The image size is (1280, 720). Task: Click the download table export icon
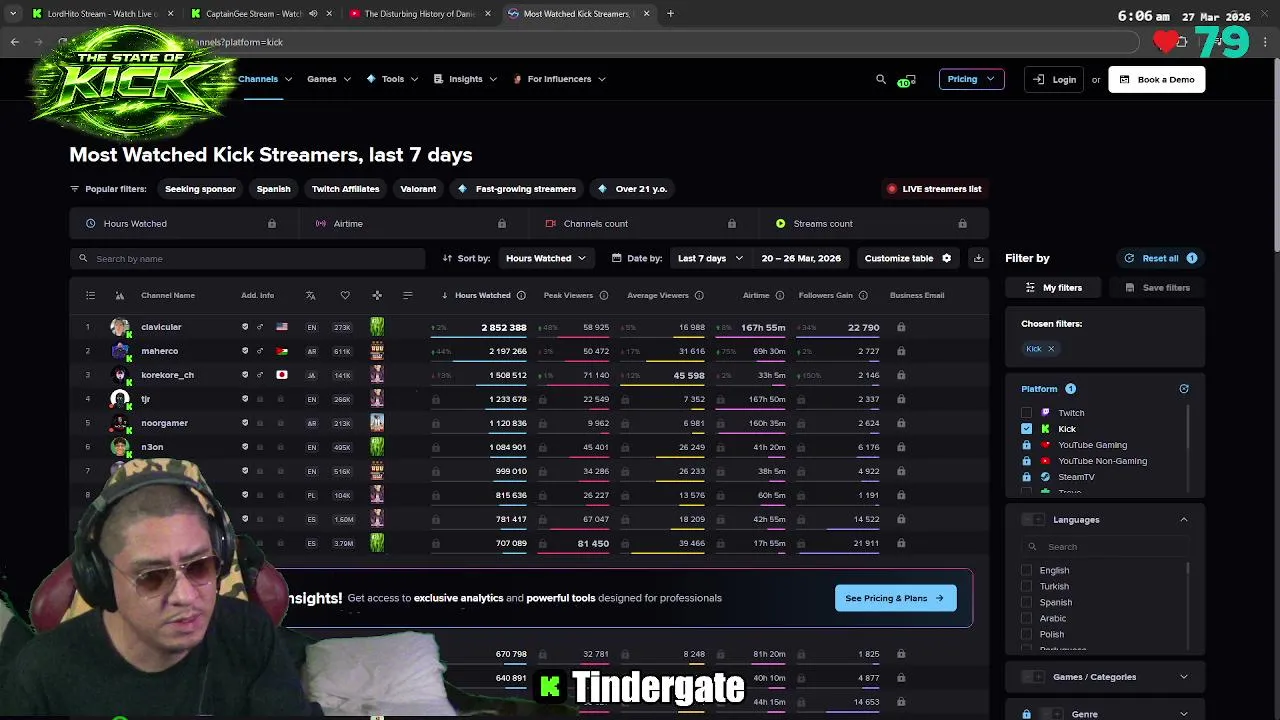pos(979,258)
